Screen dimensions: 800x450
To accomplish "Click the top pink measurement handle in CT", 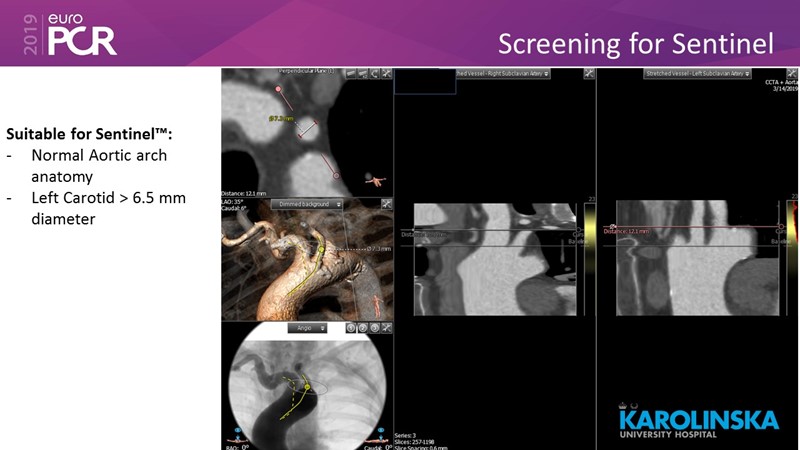I will point(276,89).
